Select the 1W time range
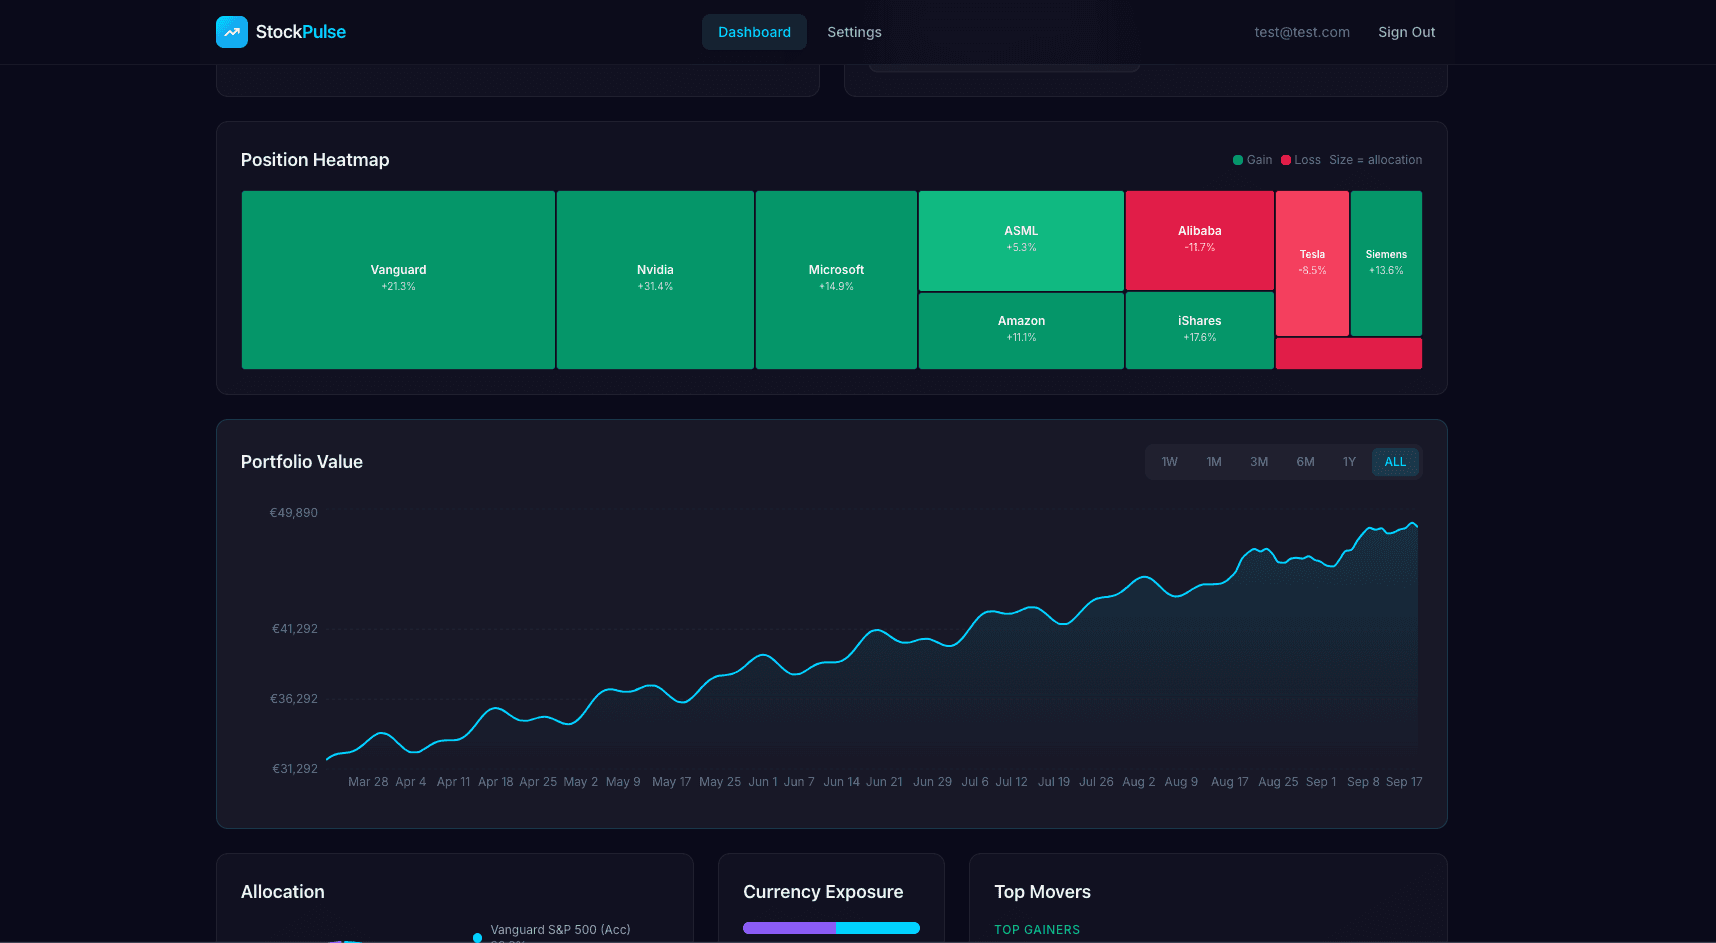The width and height of the screenshot is (1716, 943). (x=1169, y=462)
